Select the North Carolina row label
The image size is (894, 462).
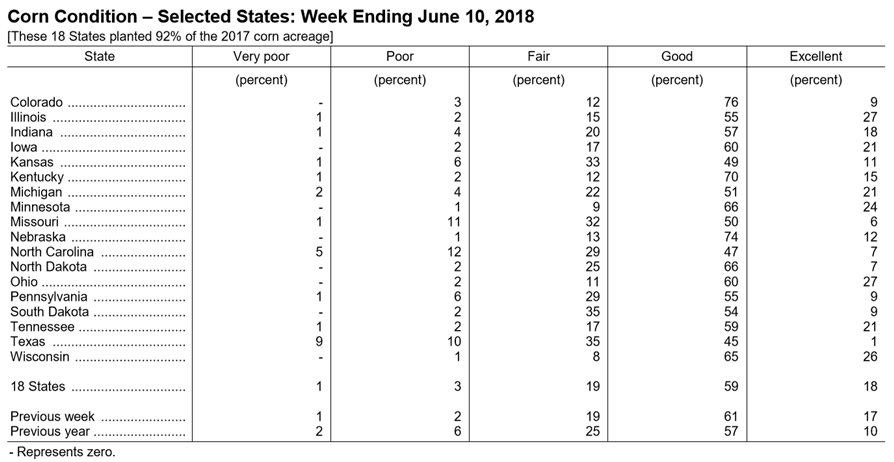(x=52, y=252)
